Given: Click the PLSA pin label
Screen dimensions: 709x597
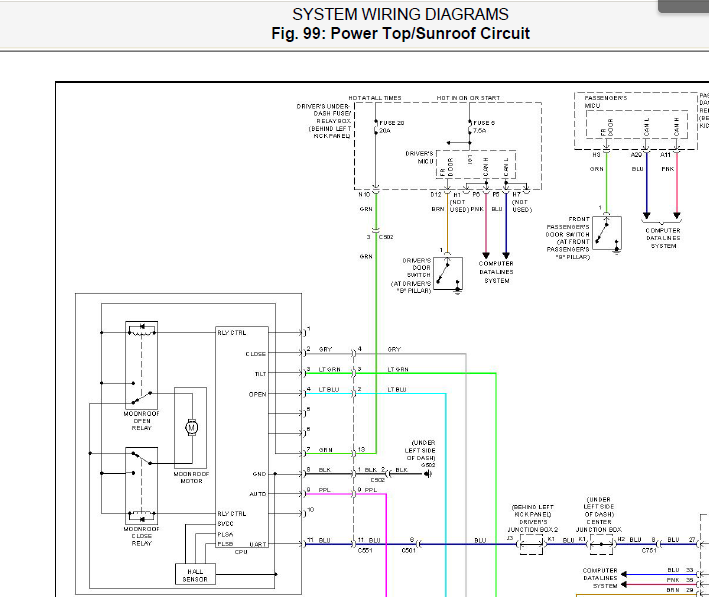Looking at the screenshot, I should tap(225, 535).
